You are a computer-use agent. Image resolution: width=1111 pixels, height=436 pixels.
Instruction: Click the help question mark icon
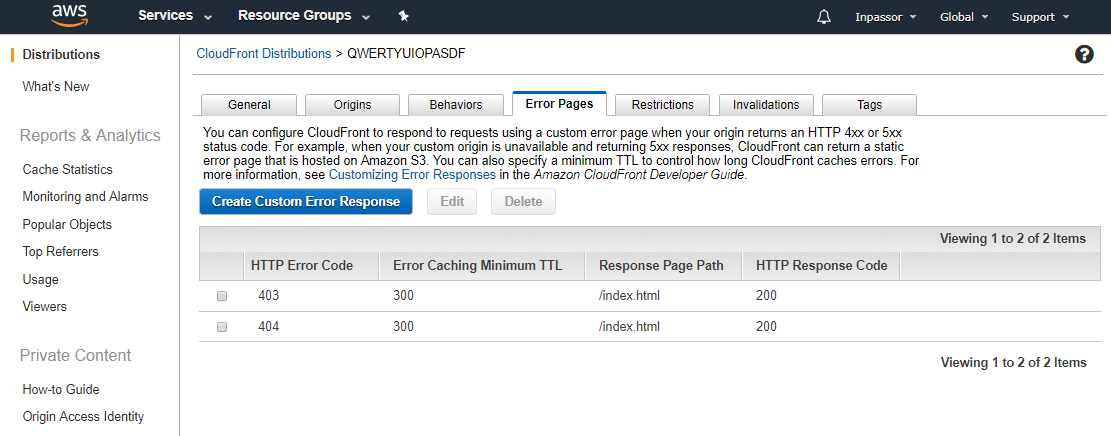point(1084,54)
